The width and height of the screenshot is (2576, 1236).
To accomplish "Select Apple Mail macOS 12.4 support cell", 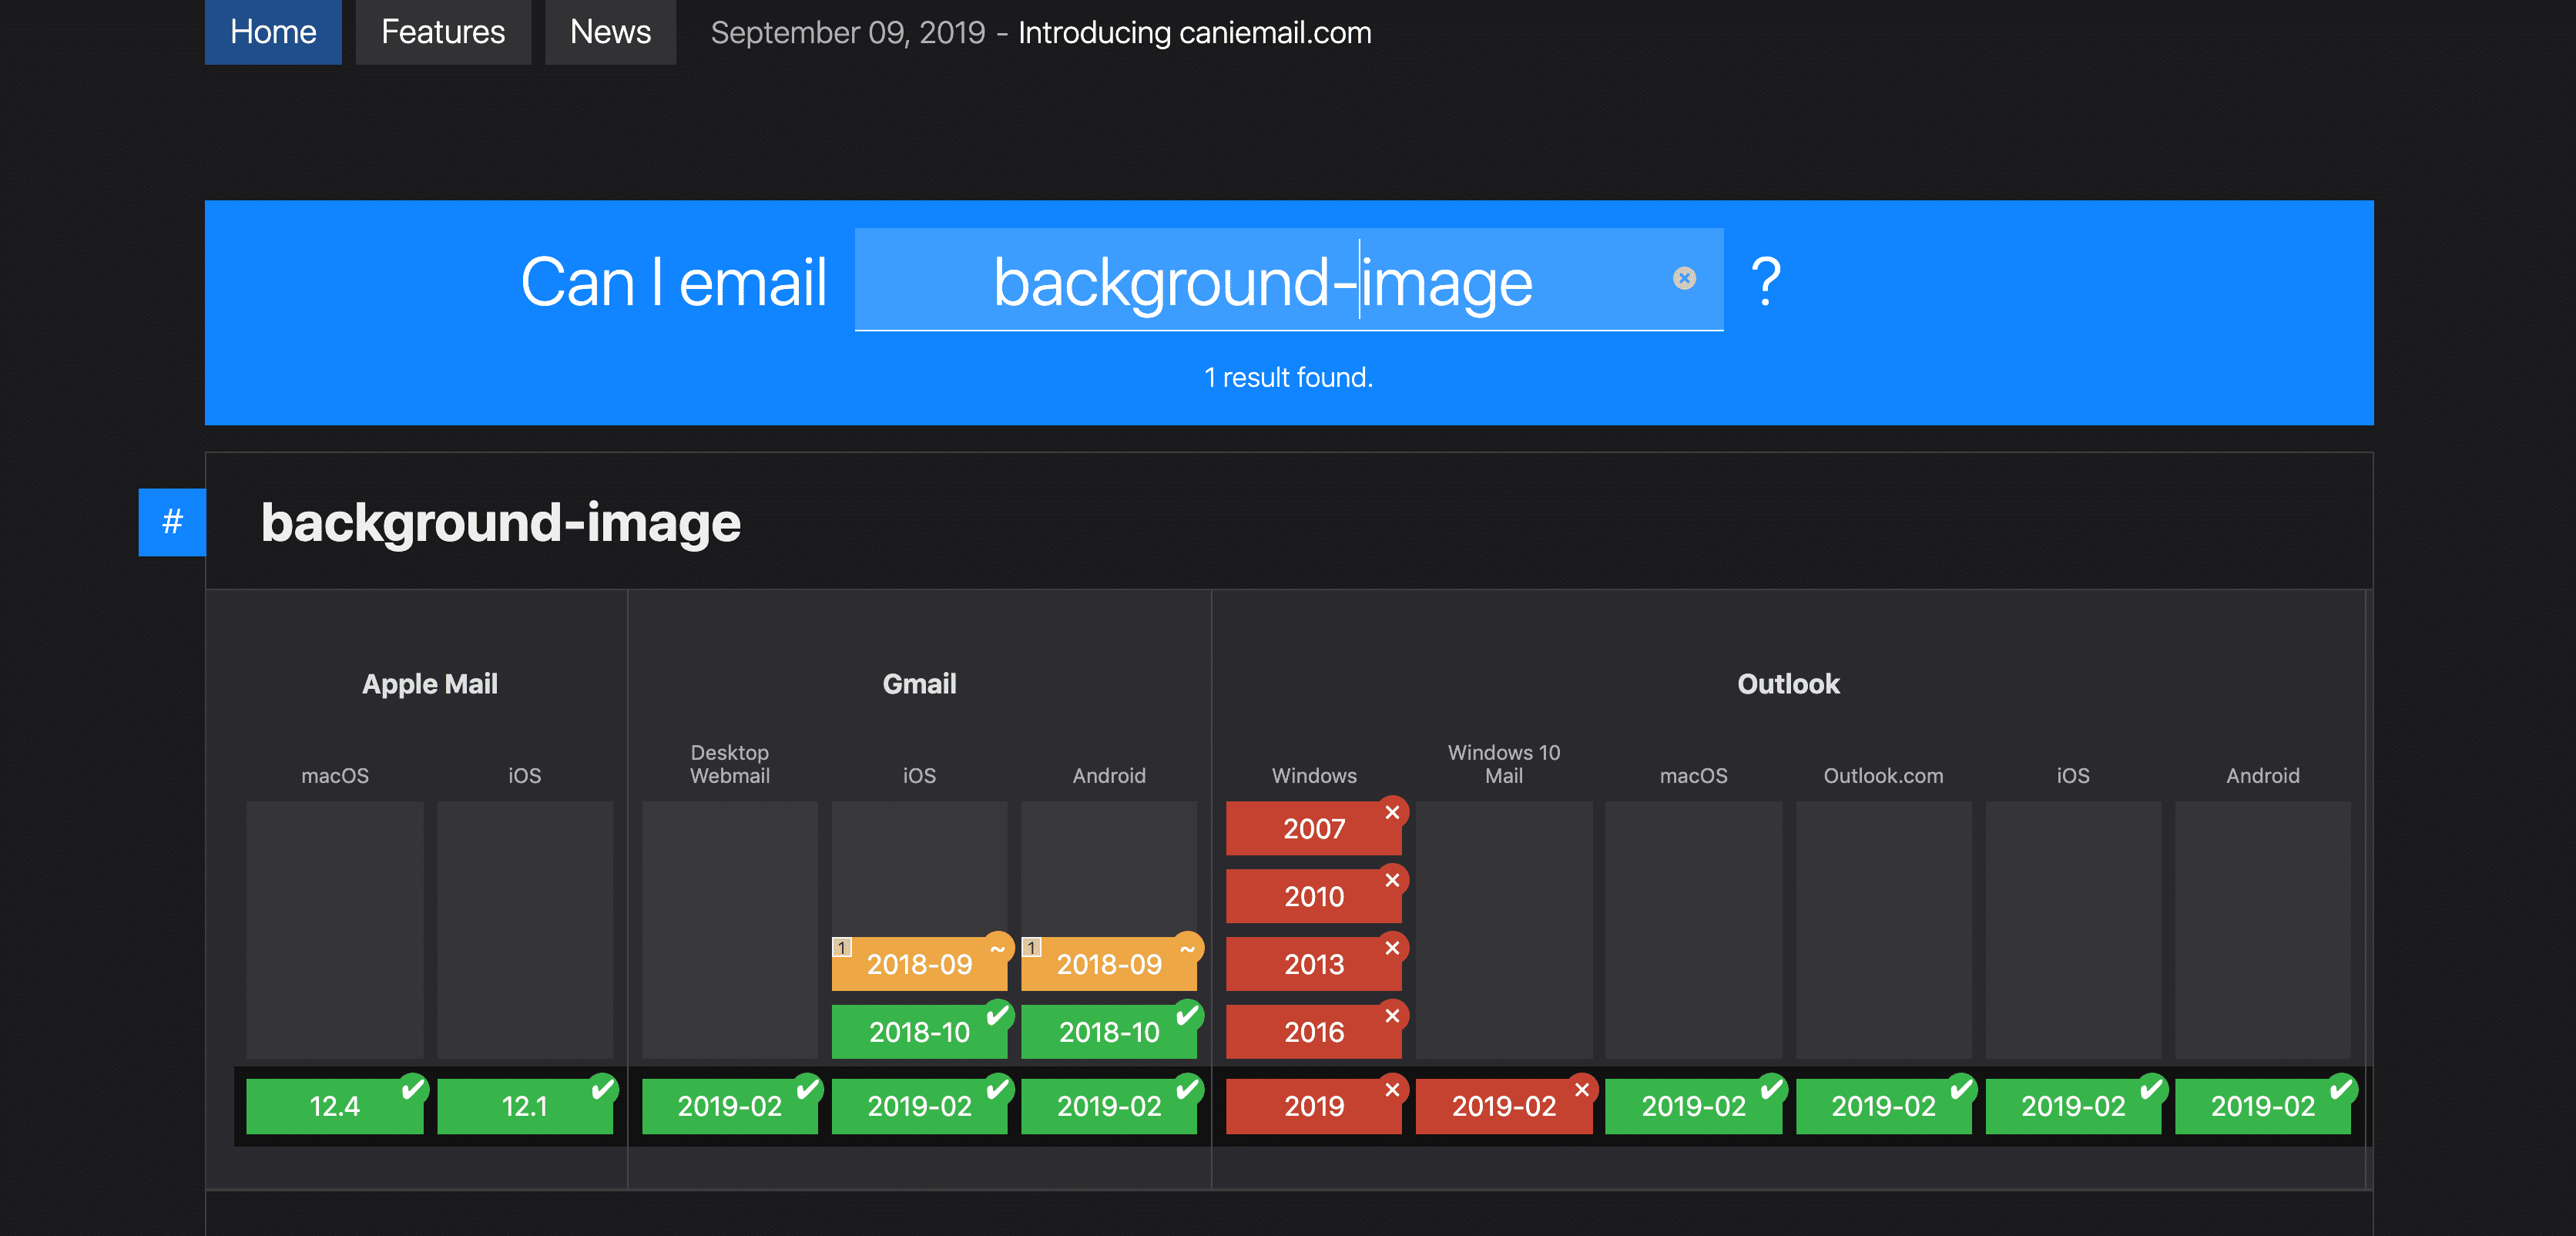I will pos(335,1106).
